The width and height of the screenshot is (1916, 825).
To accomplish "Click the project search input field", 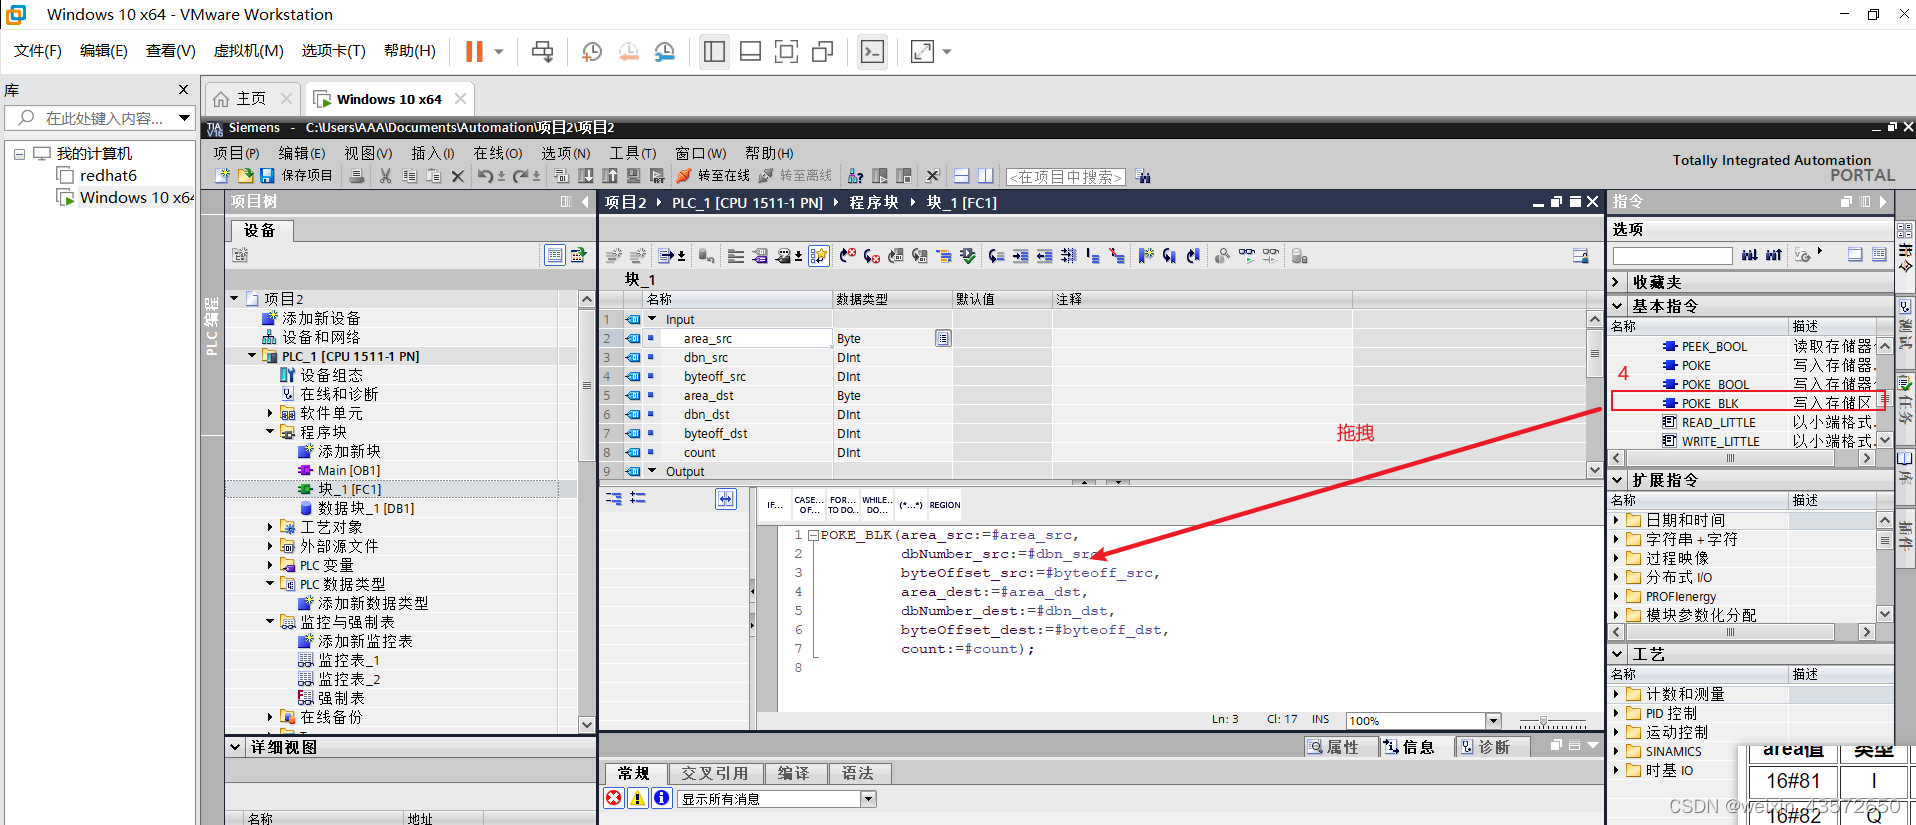I will 1065,177.
